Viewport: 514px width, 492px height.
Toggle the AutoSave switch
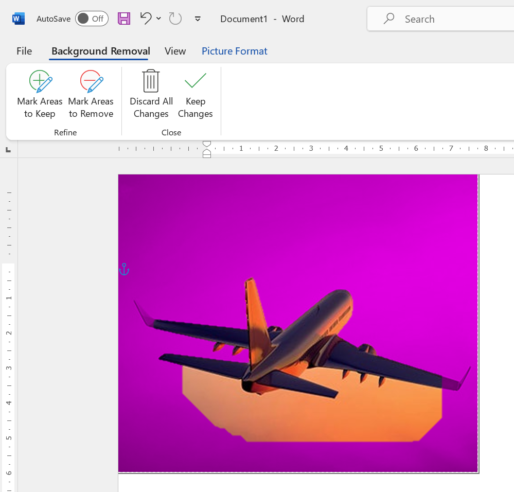92,19
